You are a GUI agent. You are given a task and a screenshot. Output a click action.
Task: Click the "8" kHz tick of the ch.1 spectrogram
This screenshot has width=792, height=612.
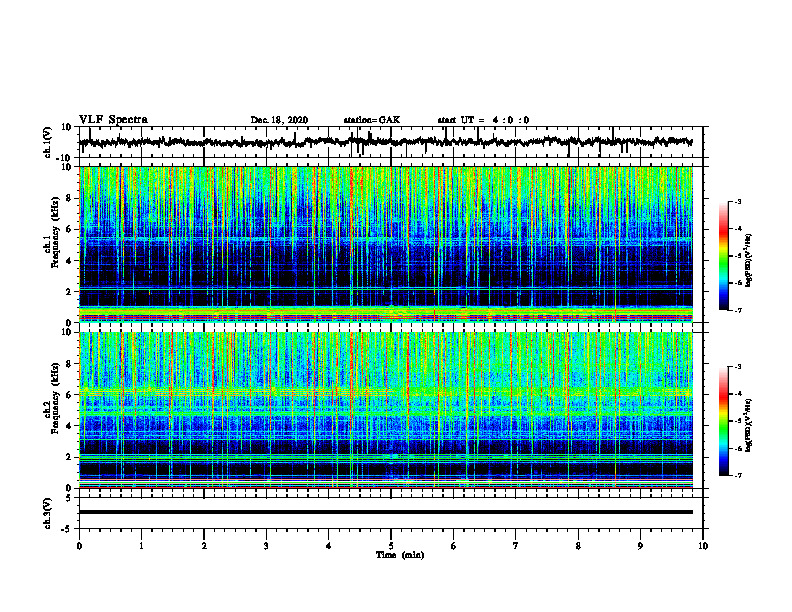coord(69,198)
